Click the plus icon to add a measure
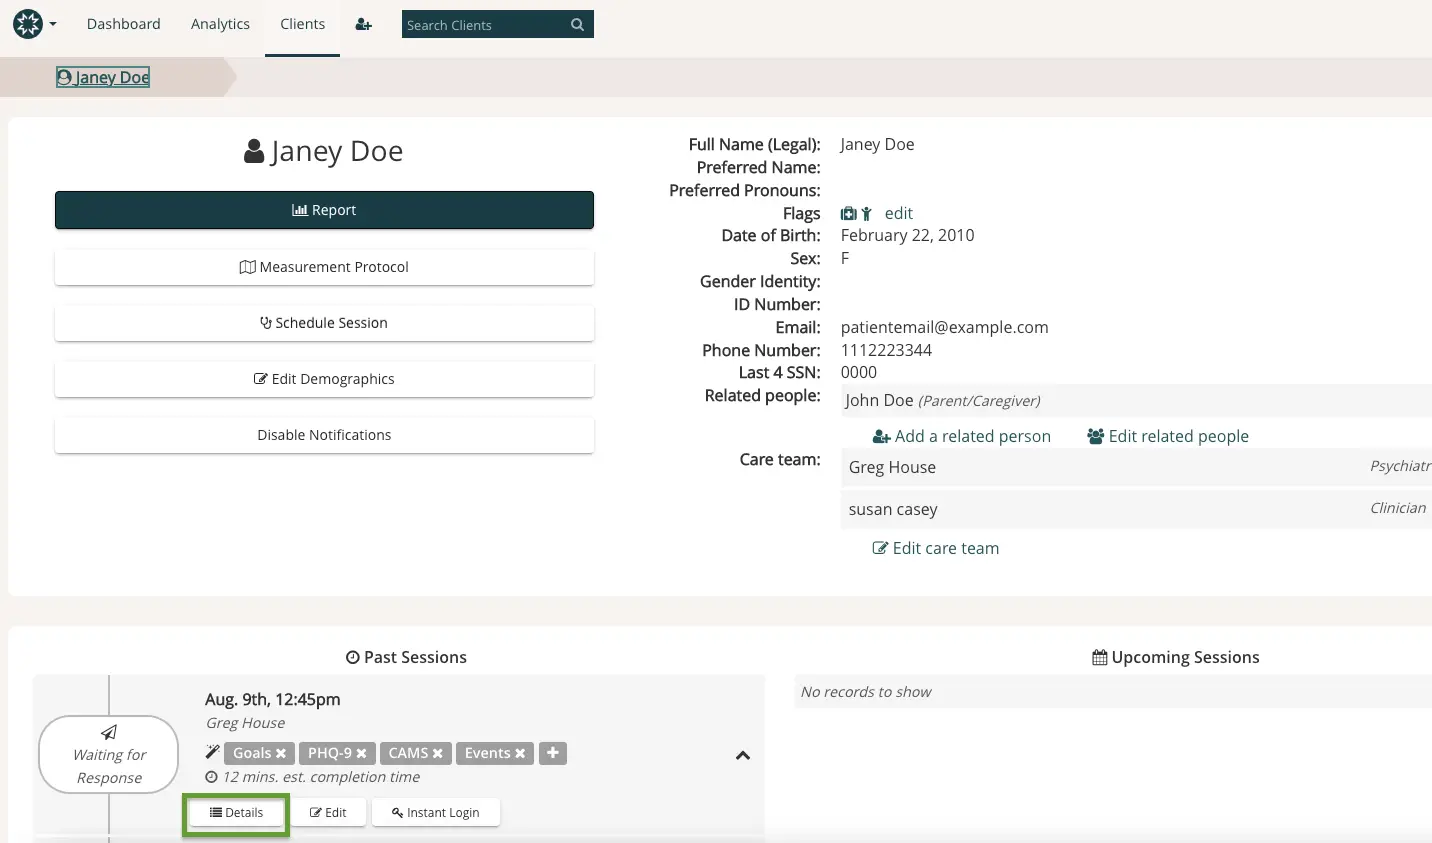 point(553,753)
